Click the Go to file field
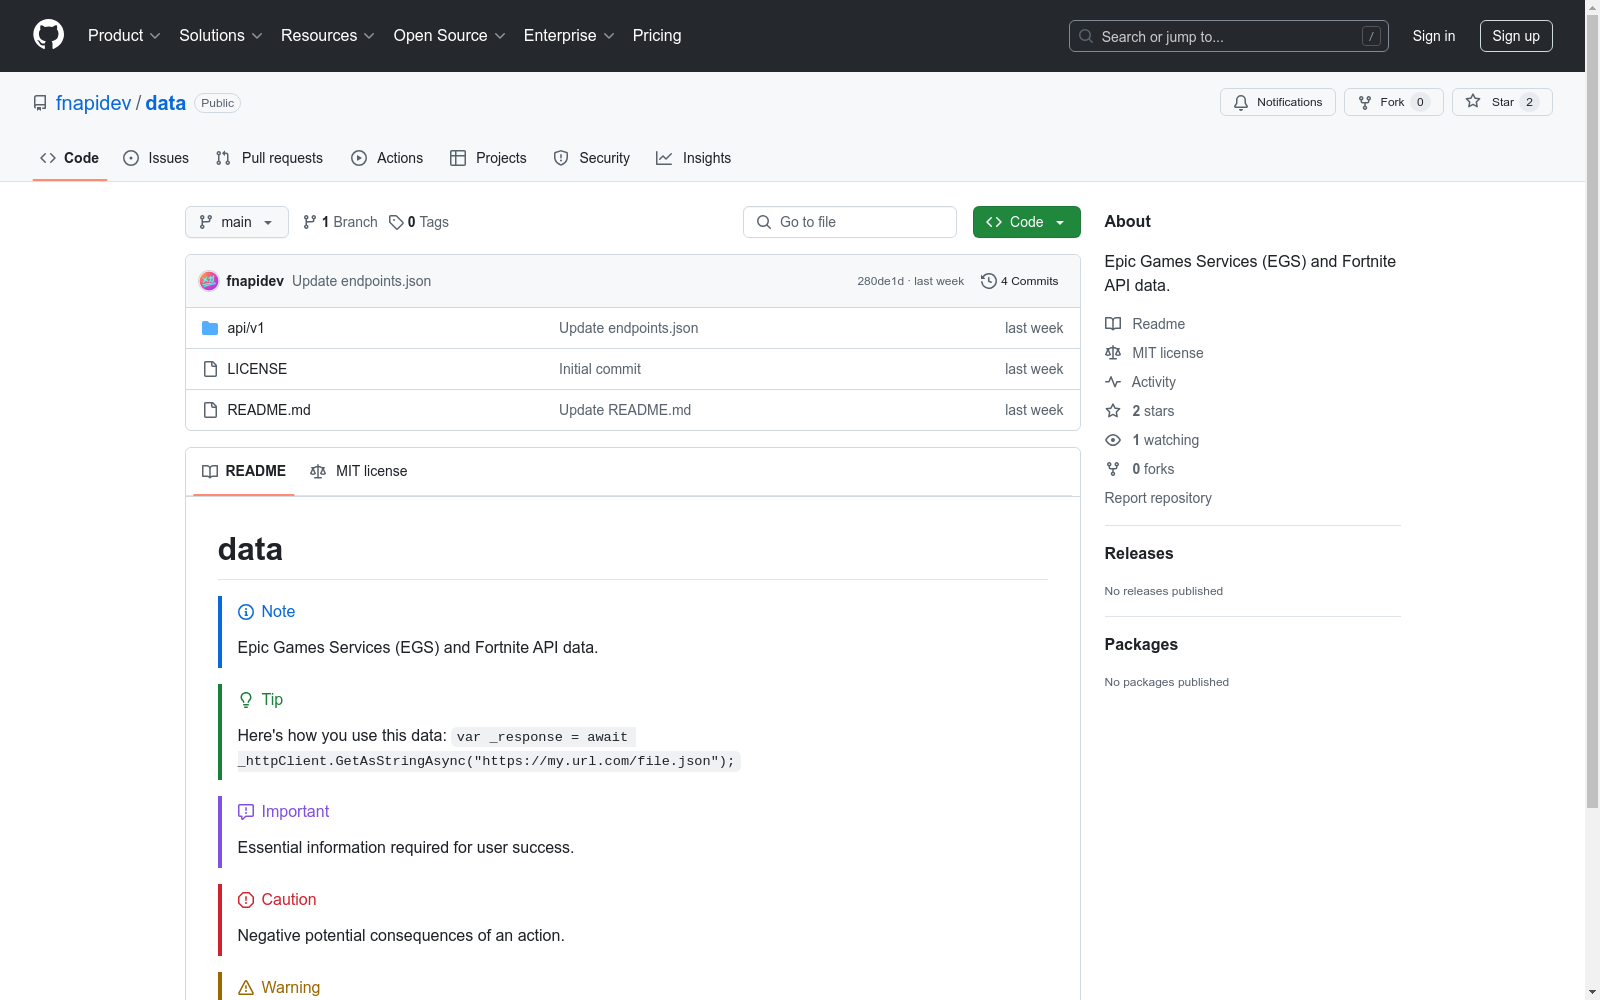The image size is (1600, 1000). (x=850, y=222)
